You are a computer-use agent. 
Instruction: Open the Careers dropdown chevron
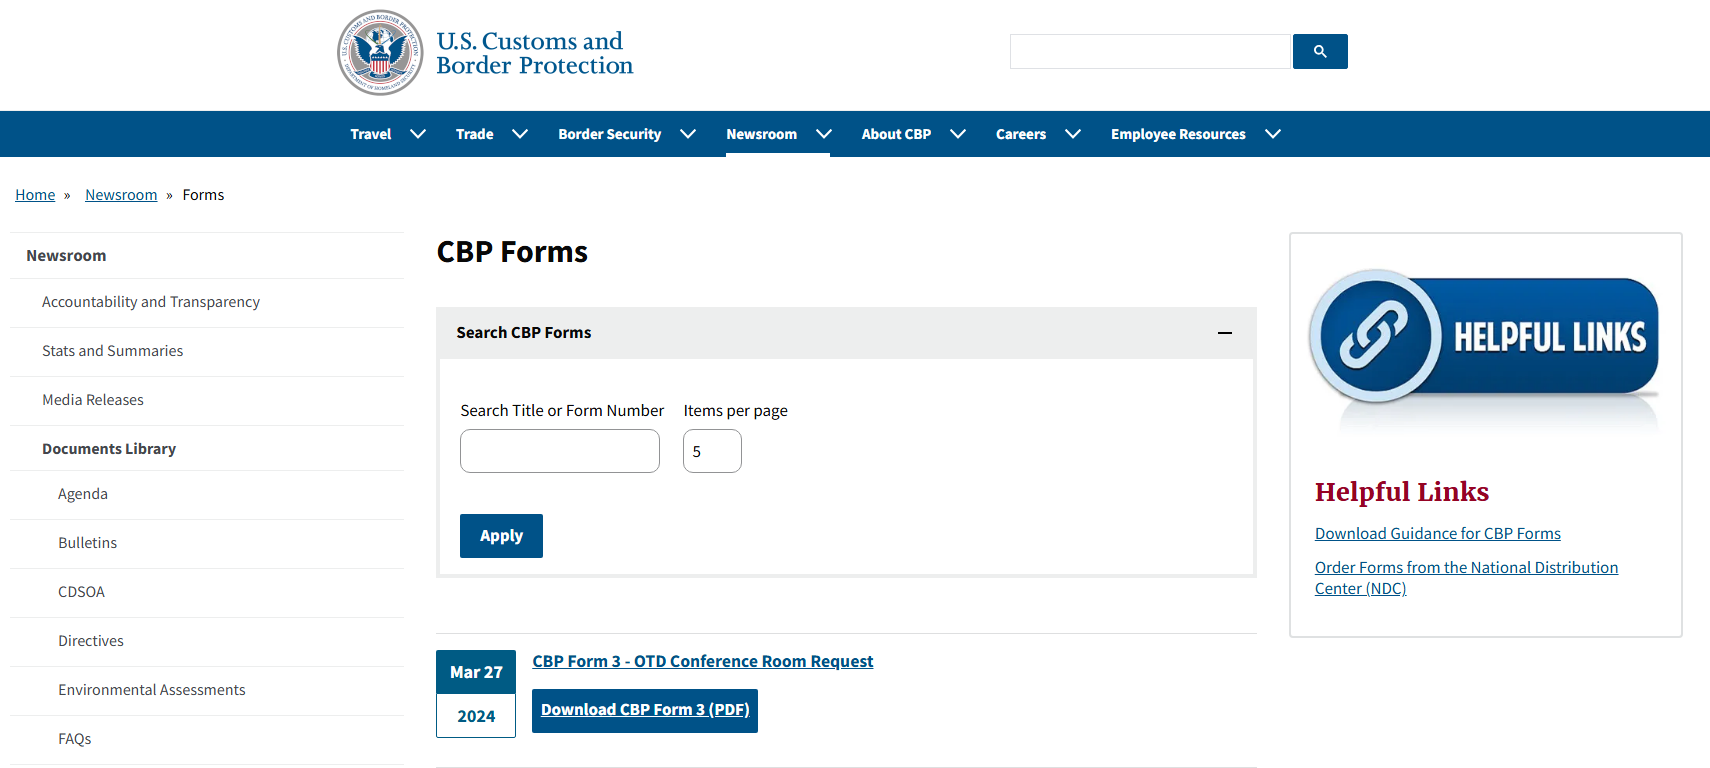coord(1073,134)
